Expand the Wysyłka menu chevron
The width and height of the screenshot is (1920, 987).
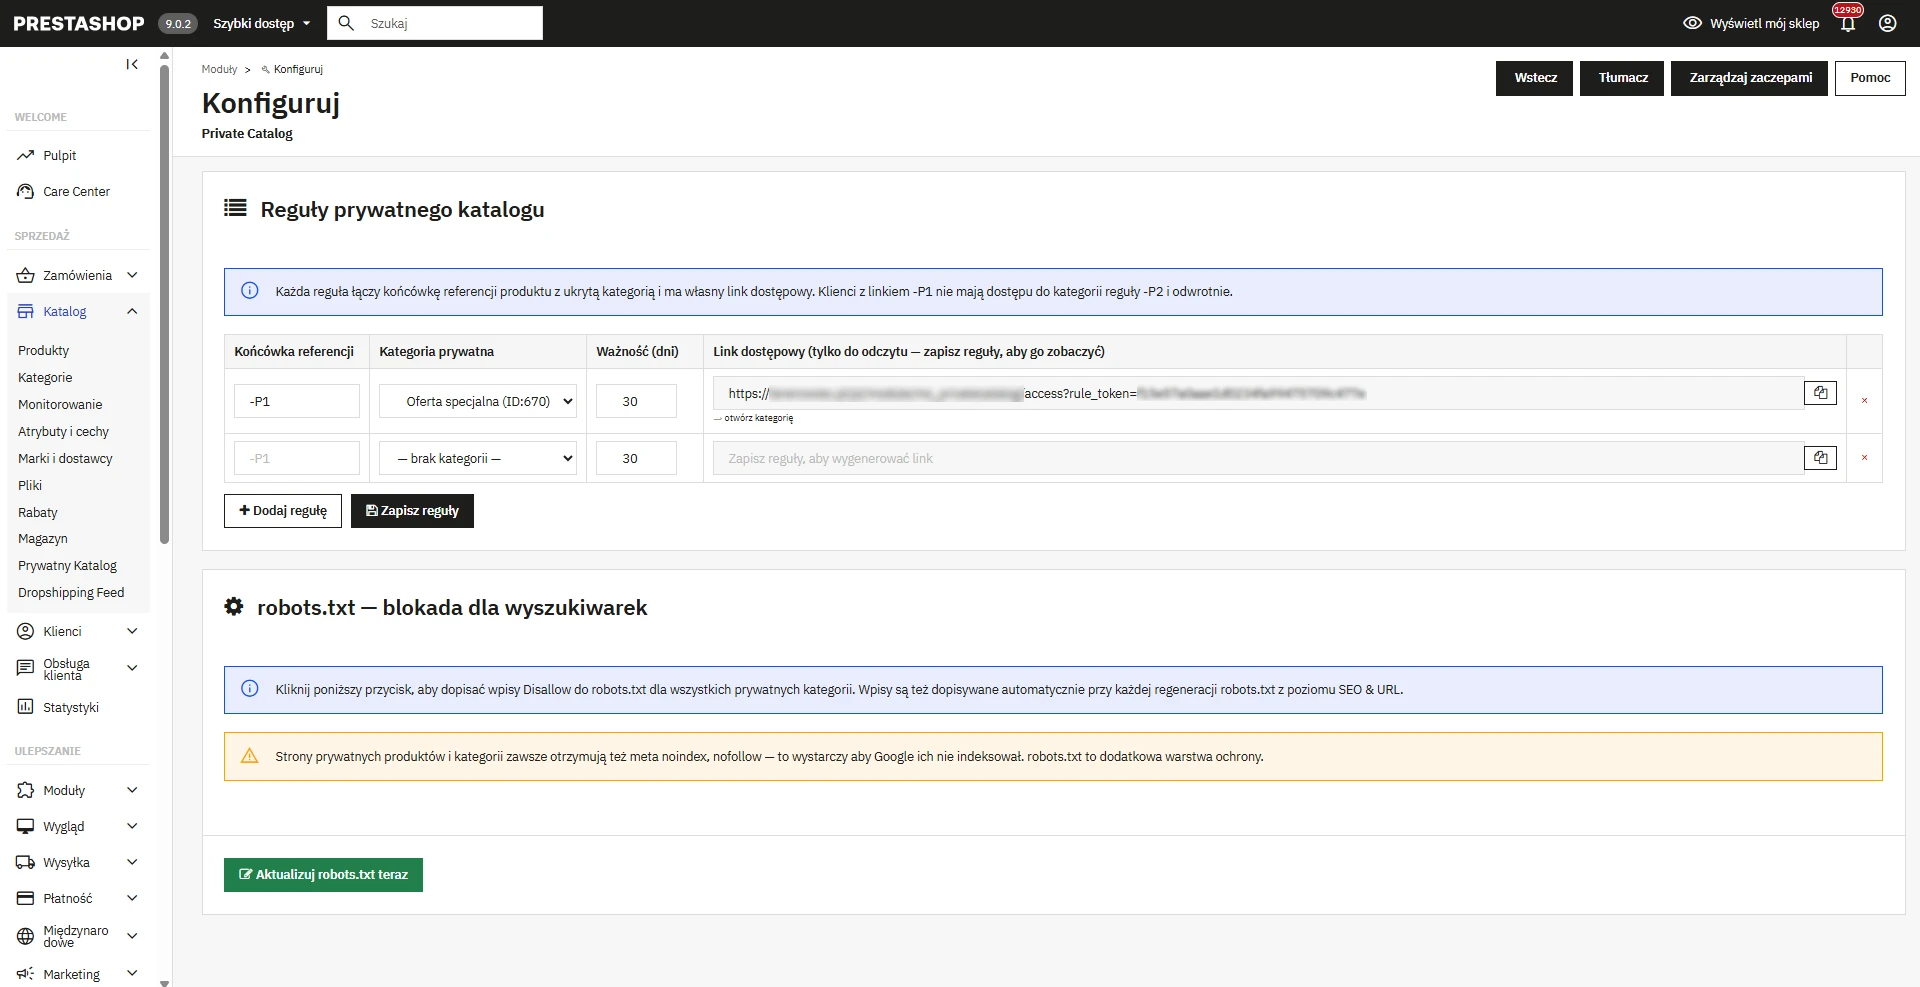132,862
